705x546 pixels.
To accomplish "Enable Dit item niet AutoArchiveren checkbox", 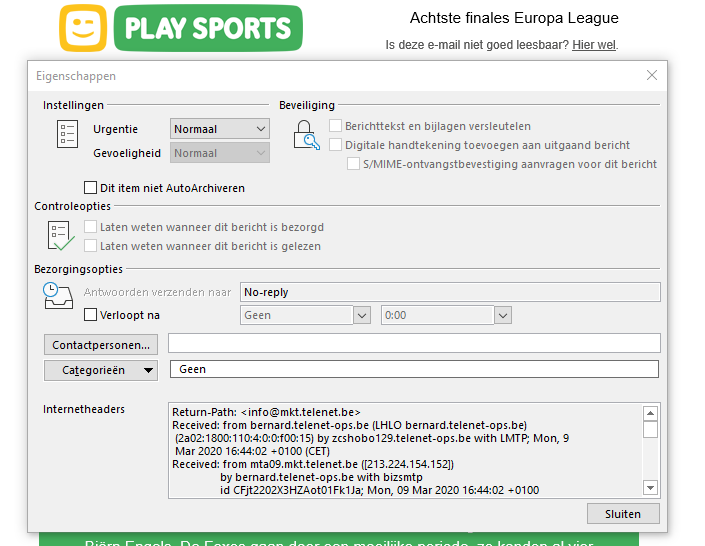I will (x=91, y=188).
